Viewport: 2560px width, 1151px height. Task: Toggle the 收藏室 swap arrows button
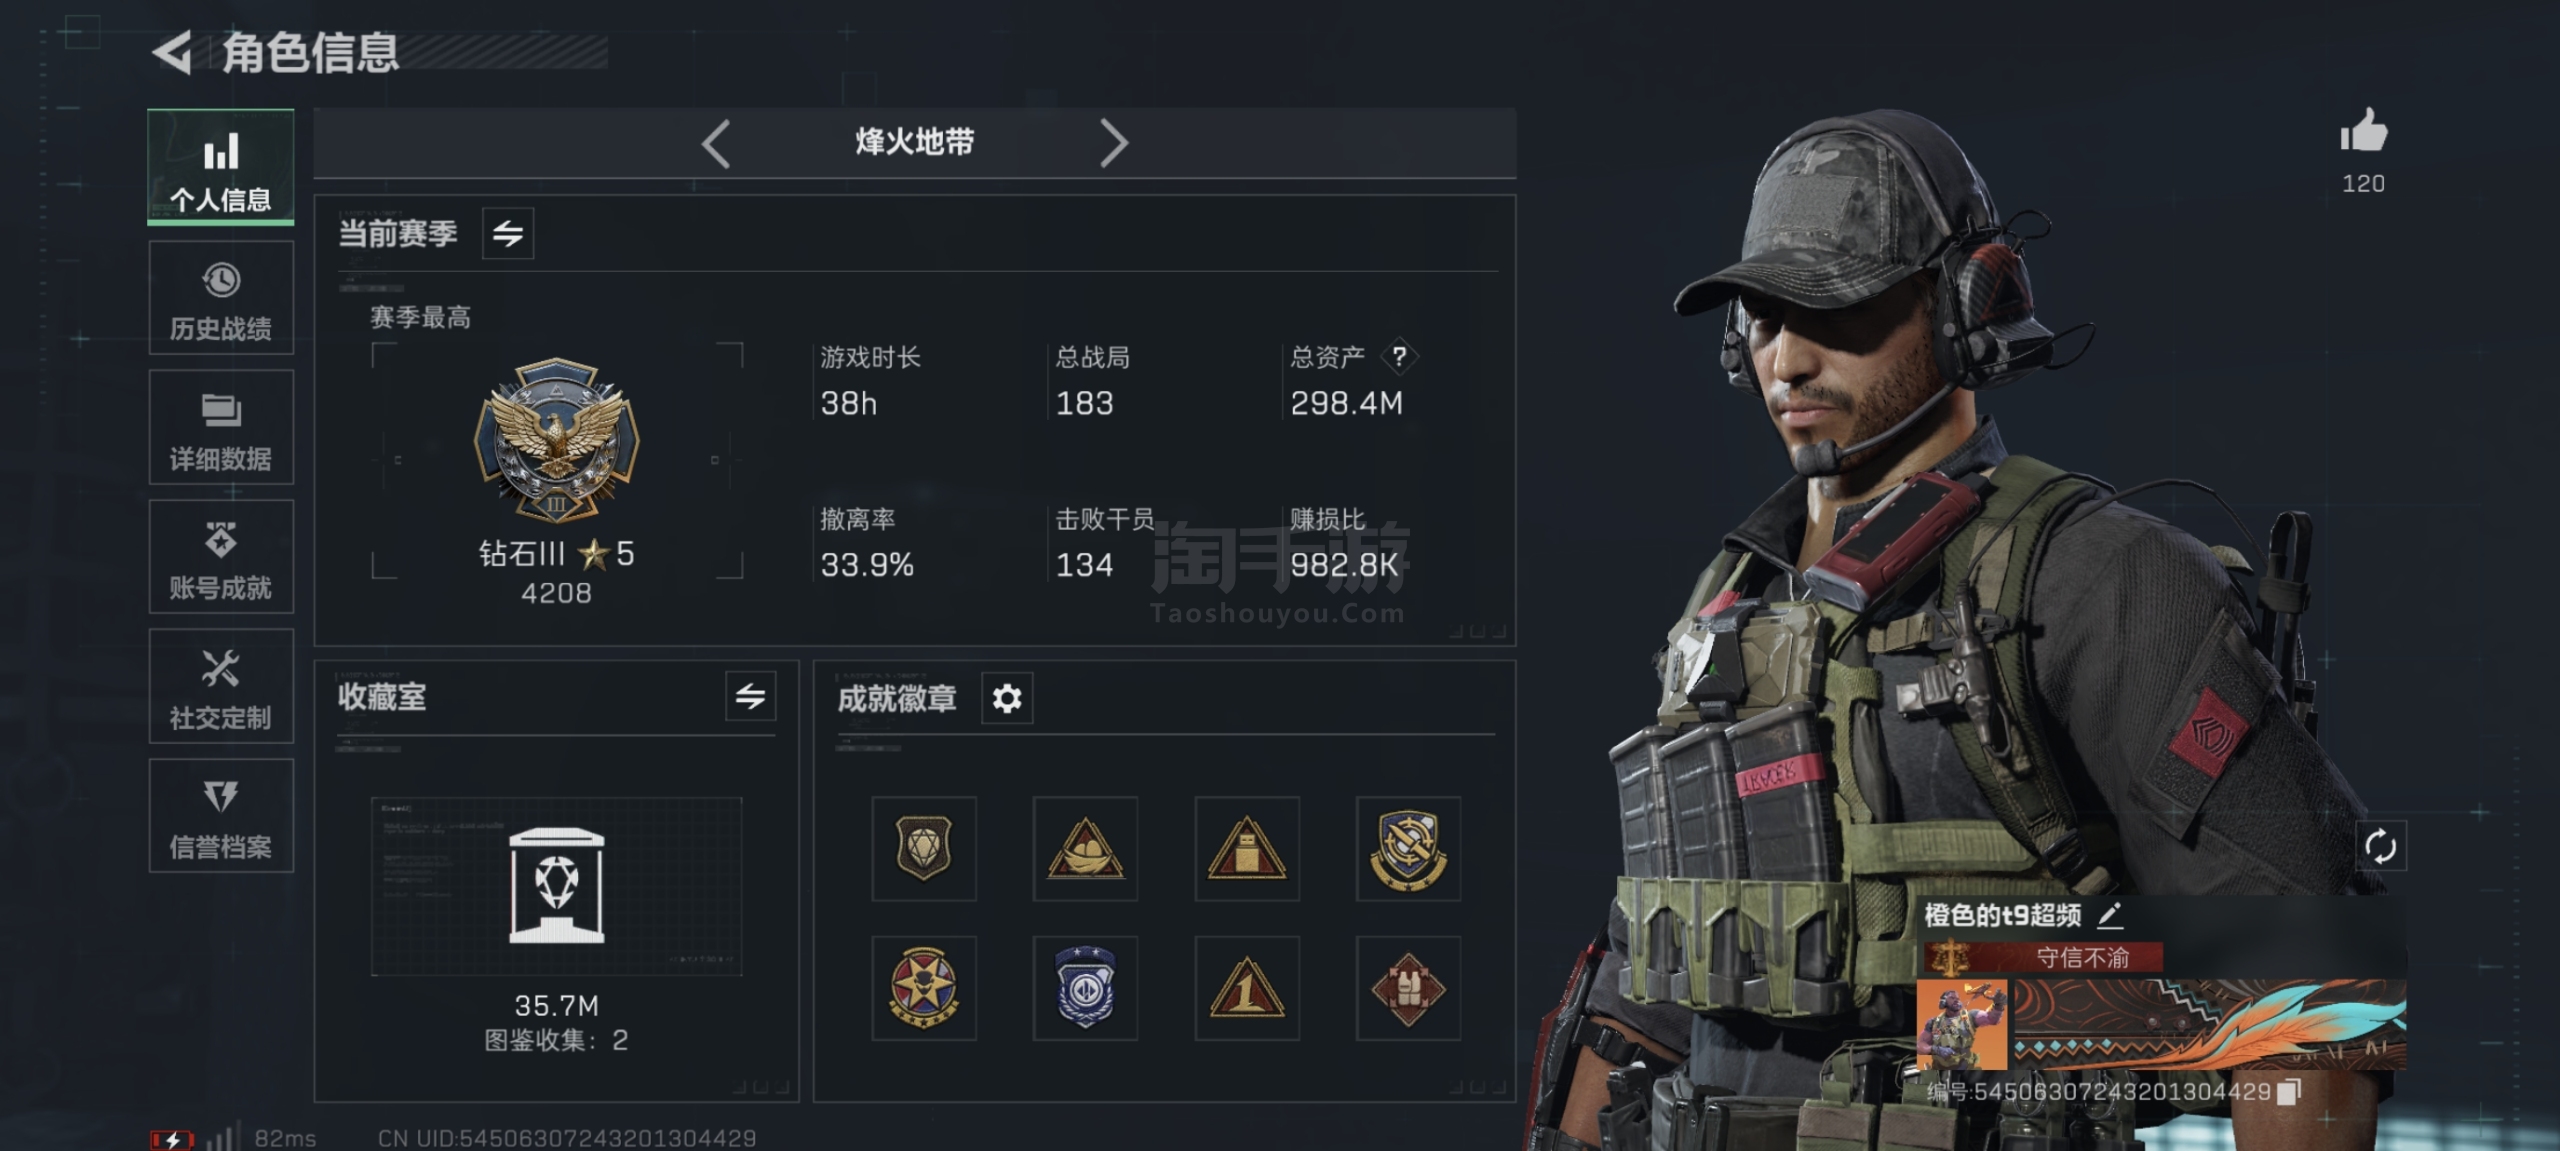point(751,696)
